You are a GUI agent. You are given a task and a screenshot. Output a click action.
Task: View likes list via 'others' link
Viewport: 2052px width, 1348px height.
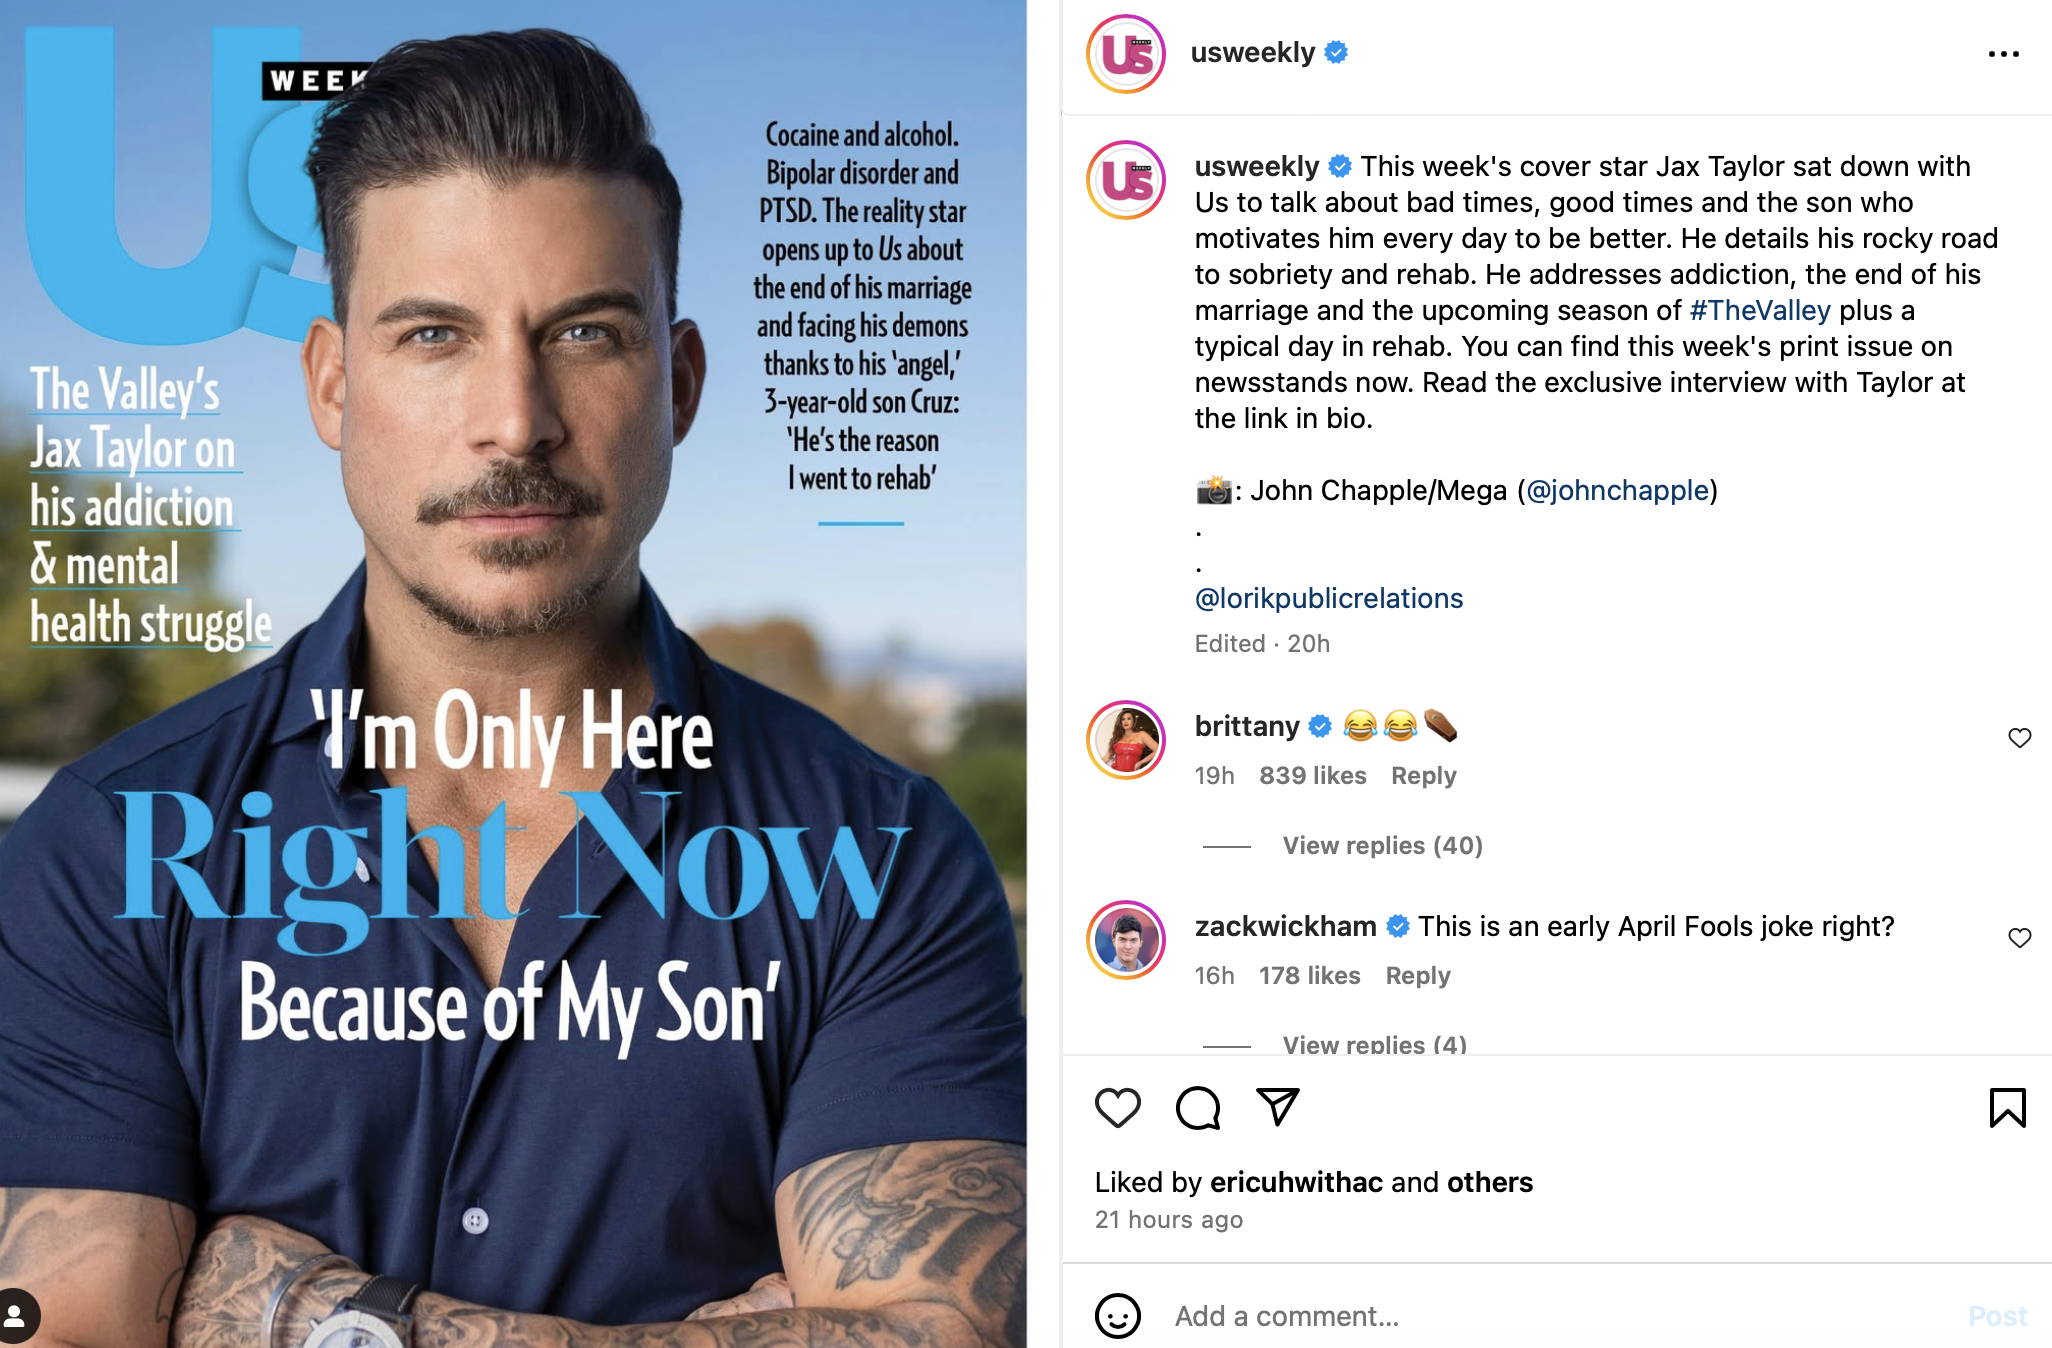(1489, 1182)
